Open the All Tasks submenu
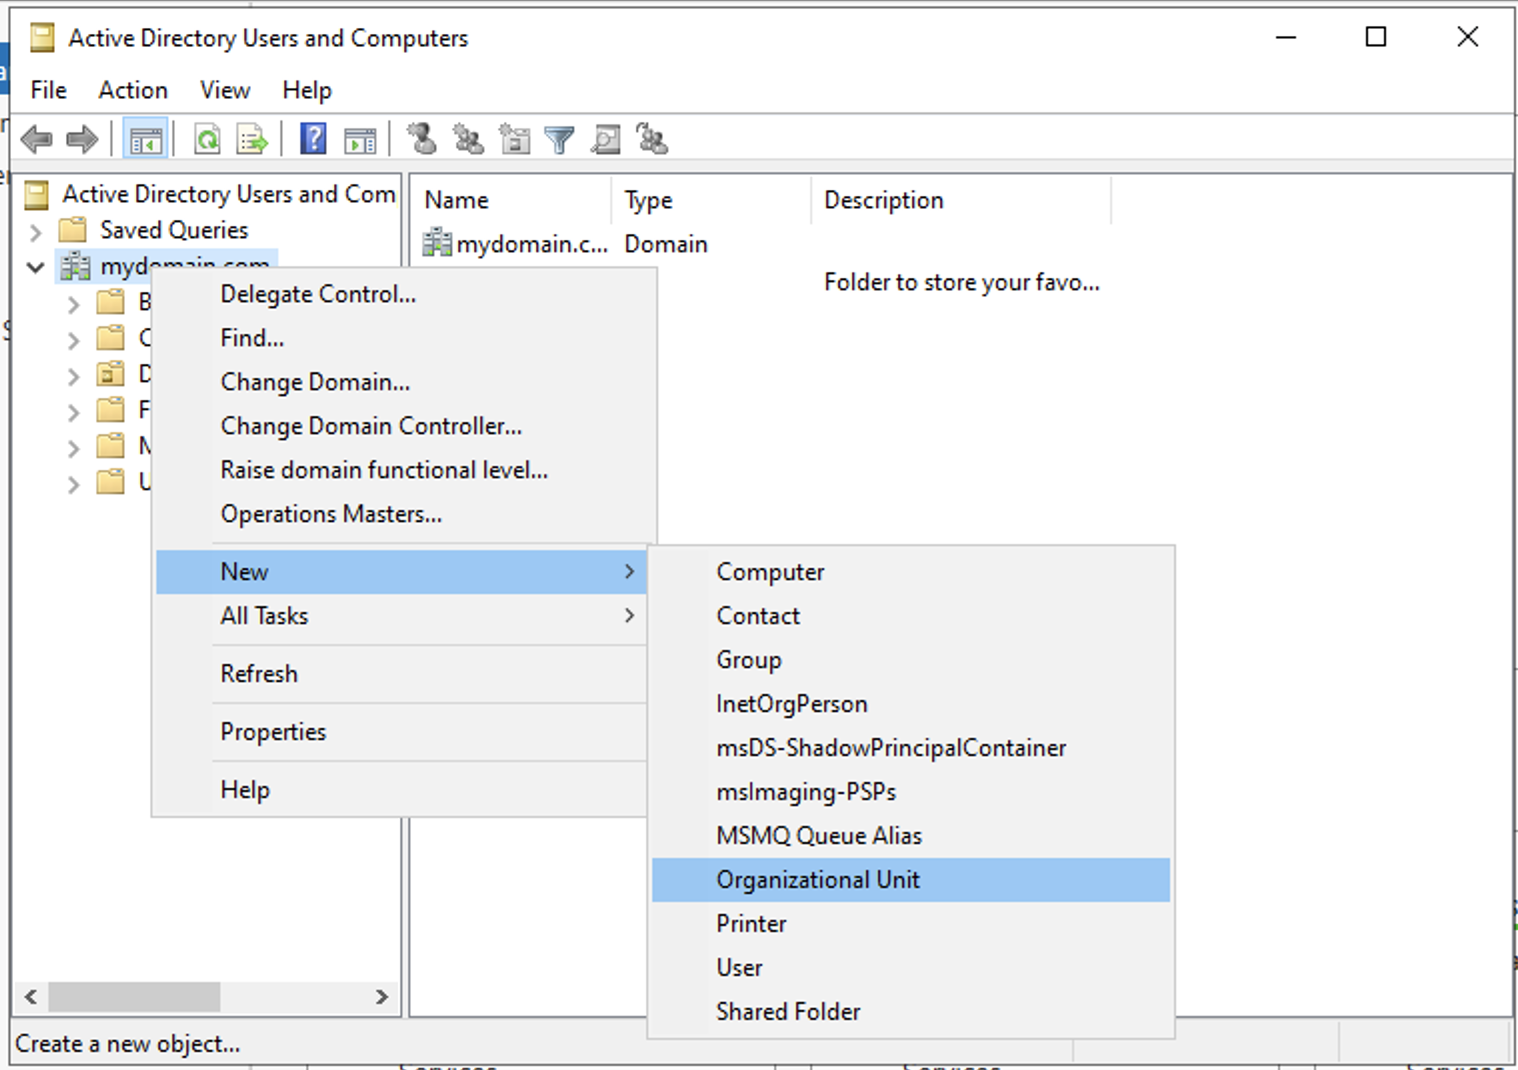Image resolution: width=1518 pixels, height=1070 pixels. [x=401, y=616]
